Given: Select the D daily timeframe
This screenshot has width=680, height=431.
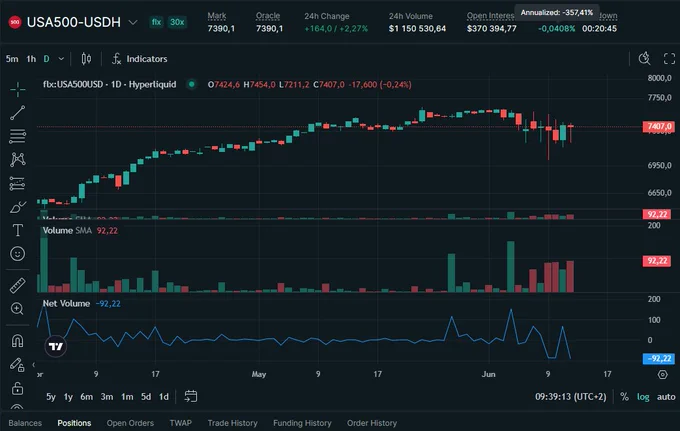Looking at the screenshot, I should 46,59.
